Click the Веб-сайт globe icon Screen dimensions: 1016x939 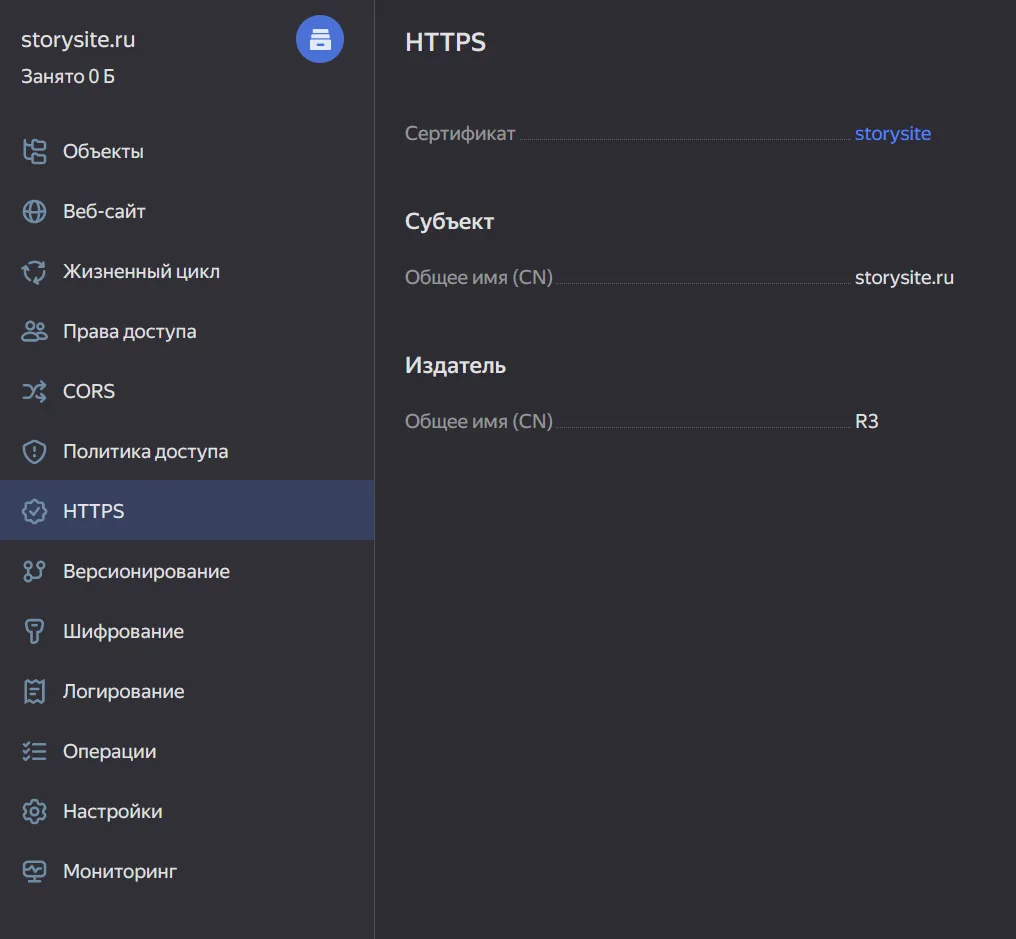pyautogui.click(x=35, y=212)
